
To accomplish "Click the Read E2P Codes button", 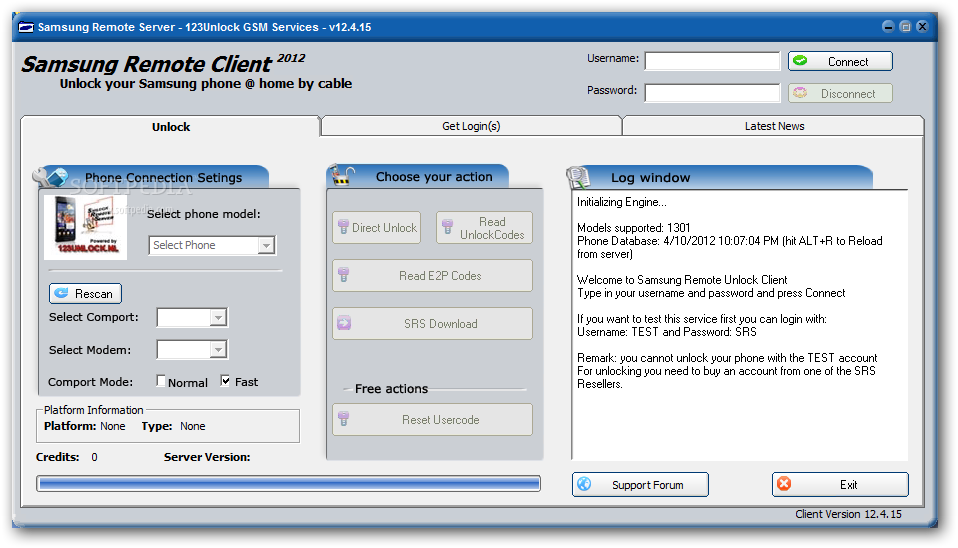I will point(432,275).
